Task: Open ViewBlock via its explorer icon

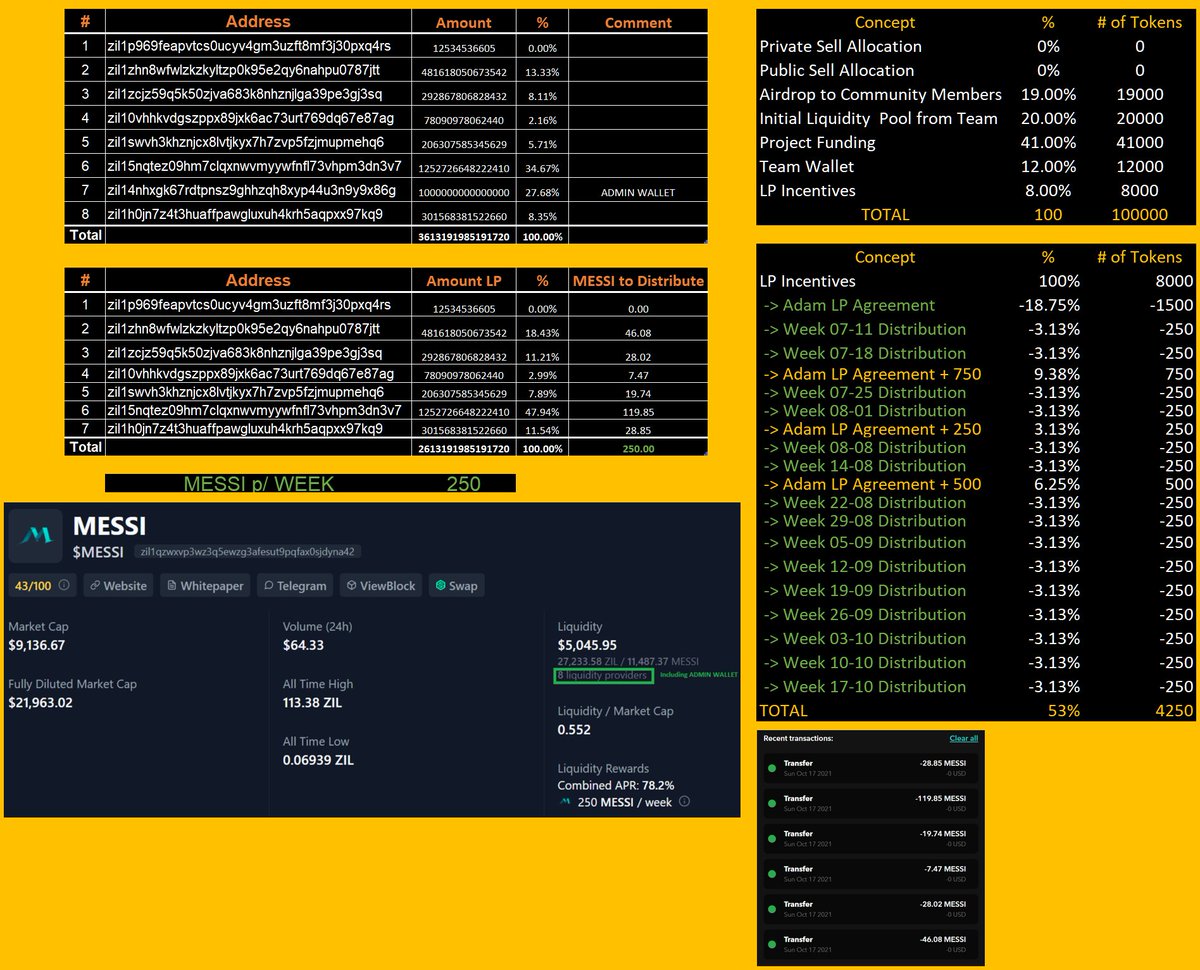Action: [352, 586]
